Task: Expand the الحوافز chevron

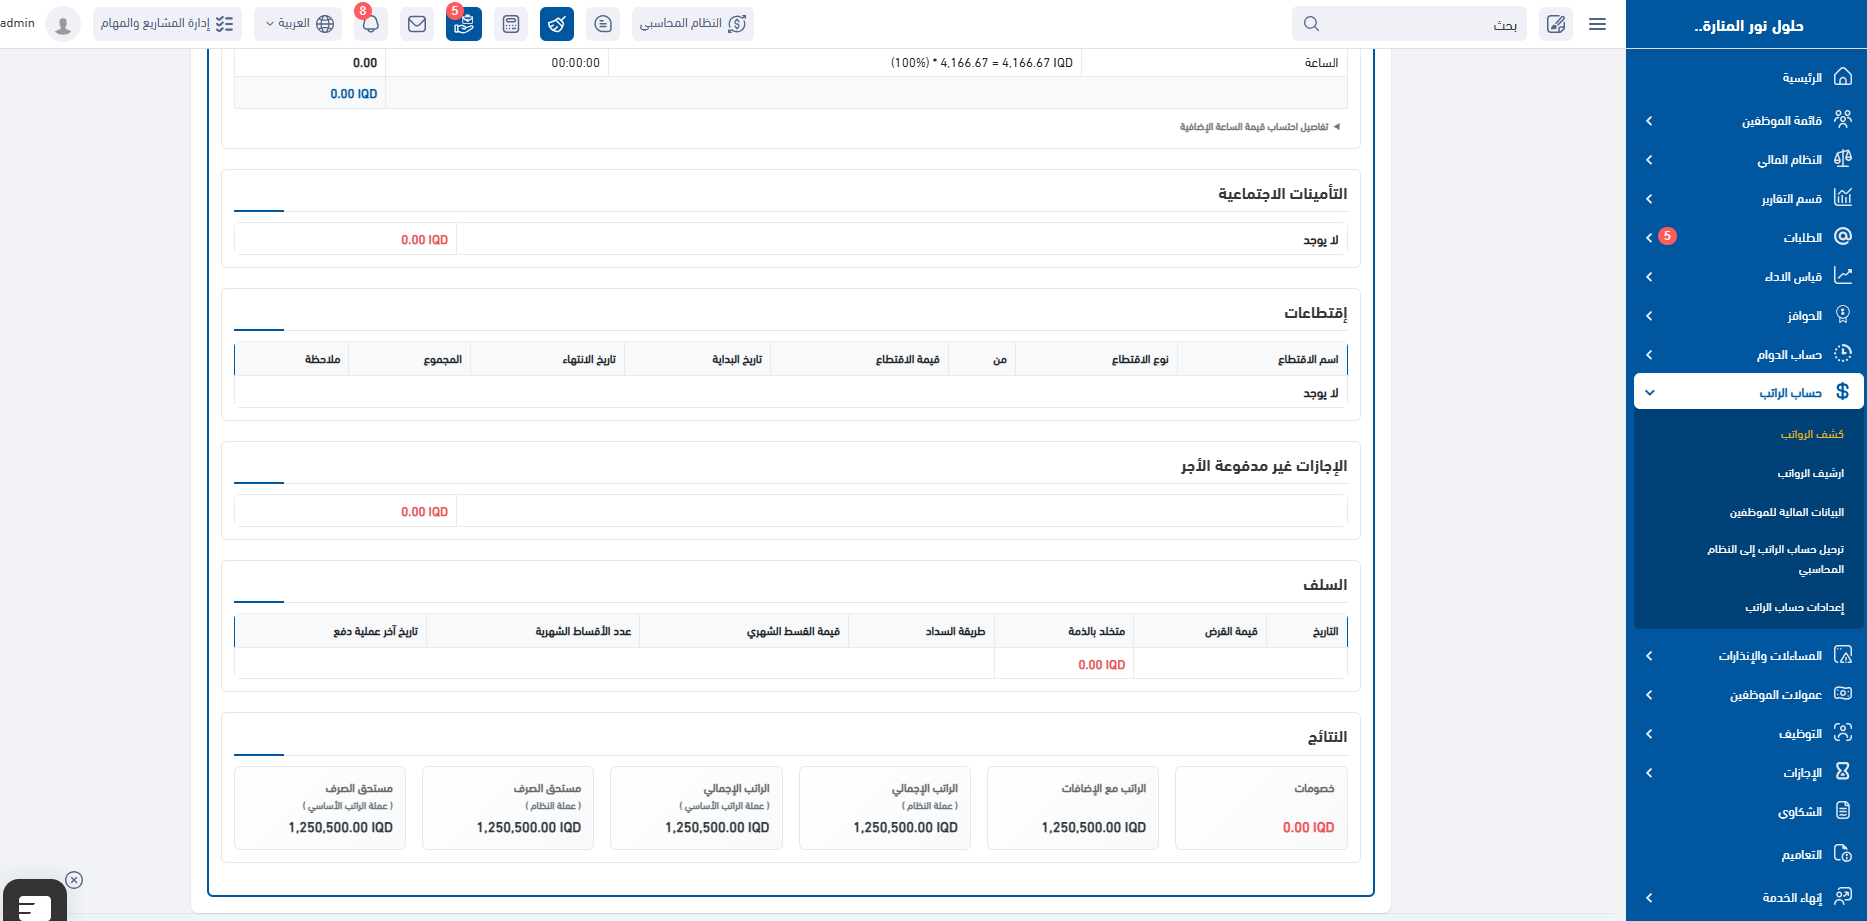Action: point(1649,316)
